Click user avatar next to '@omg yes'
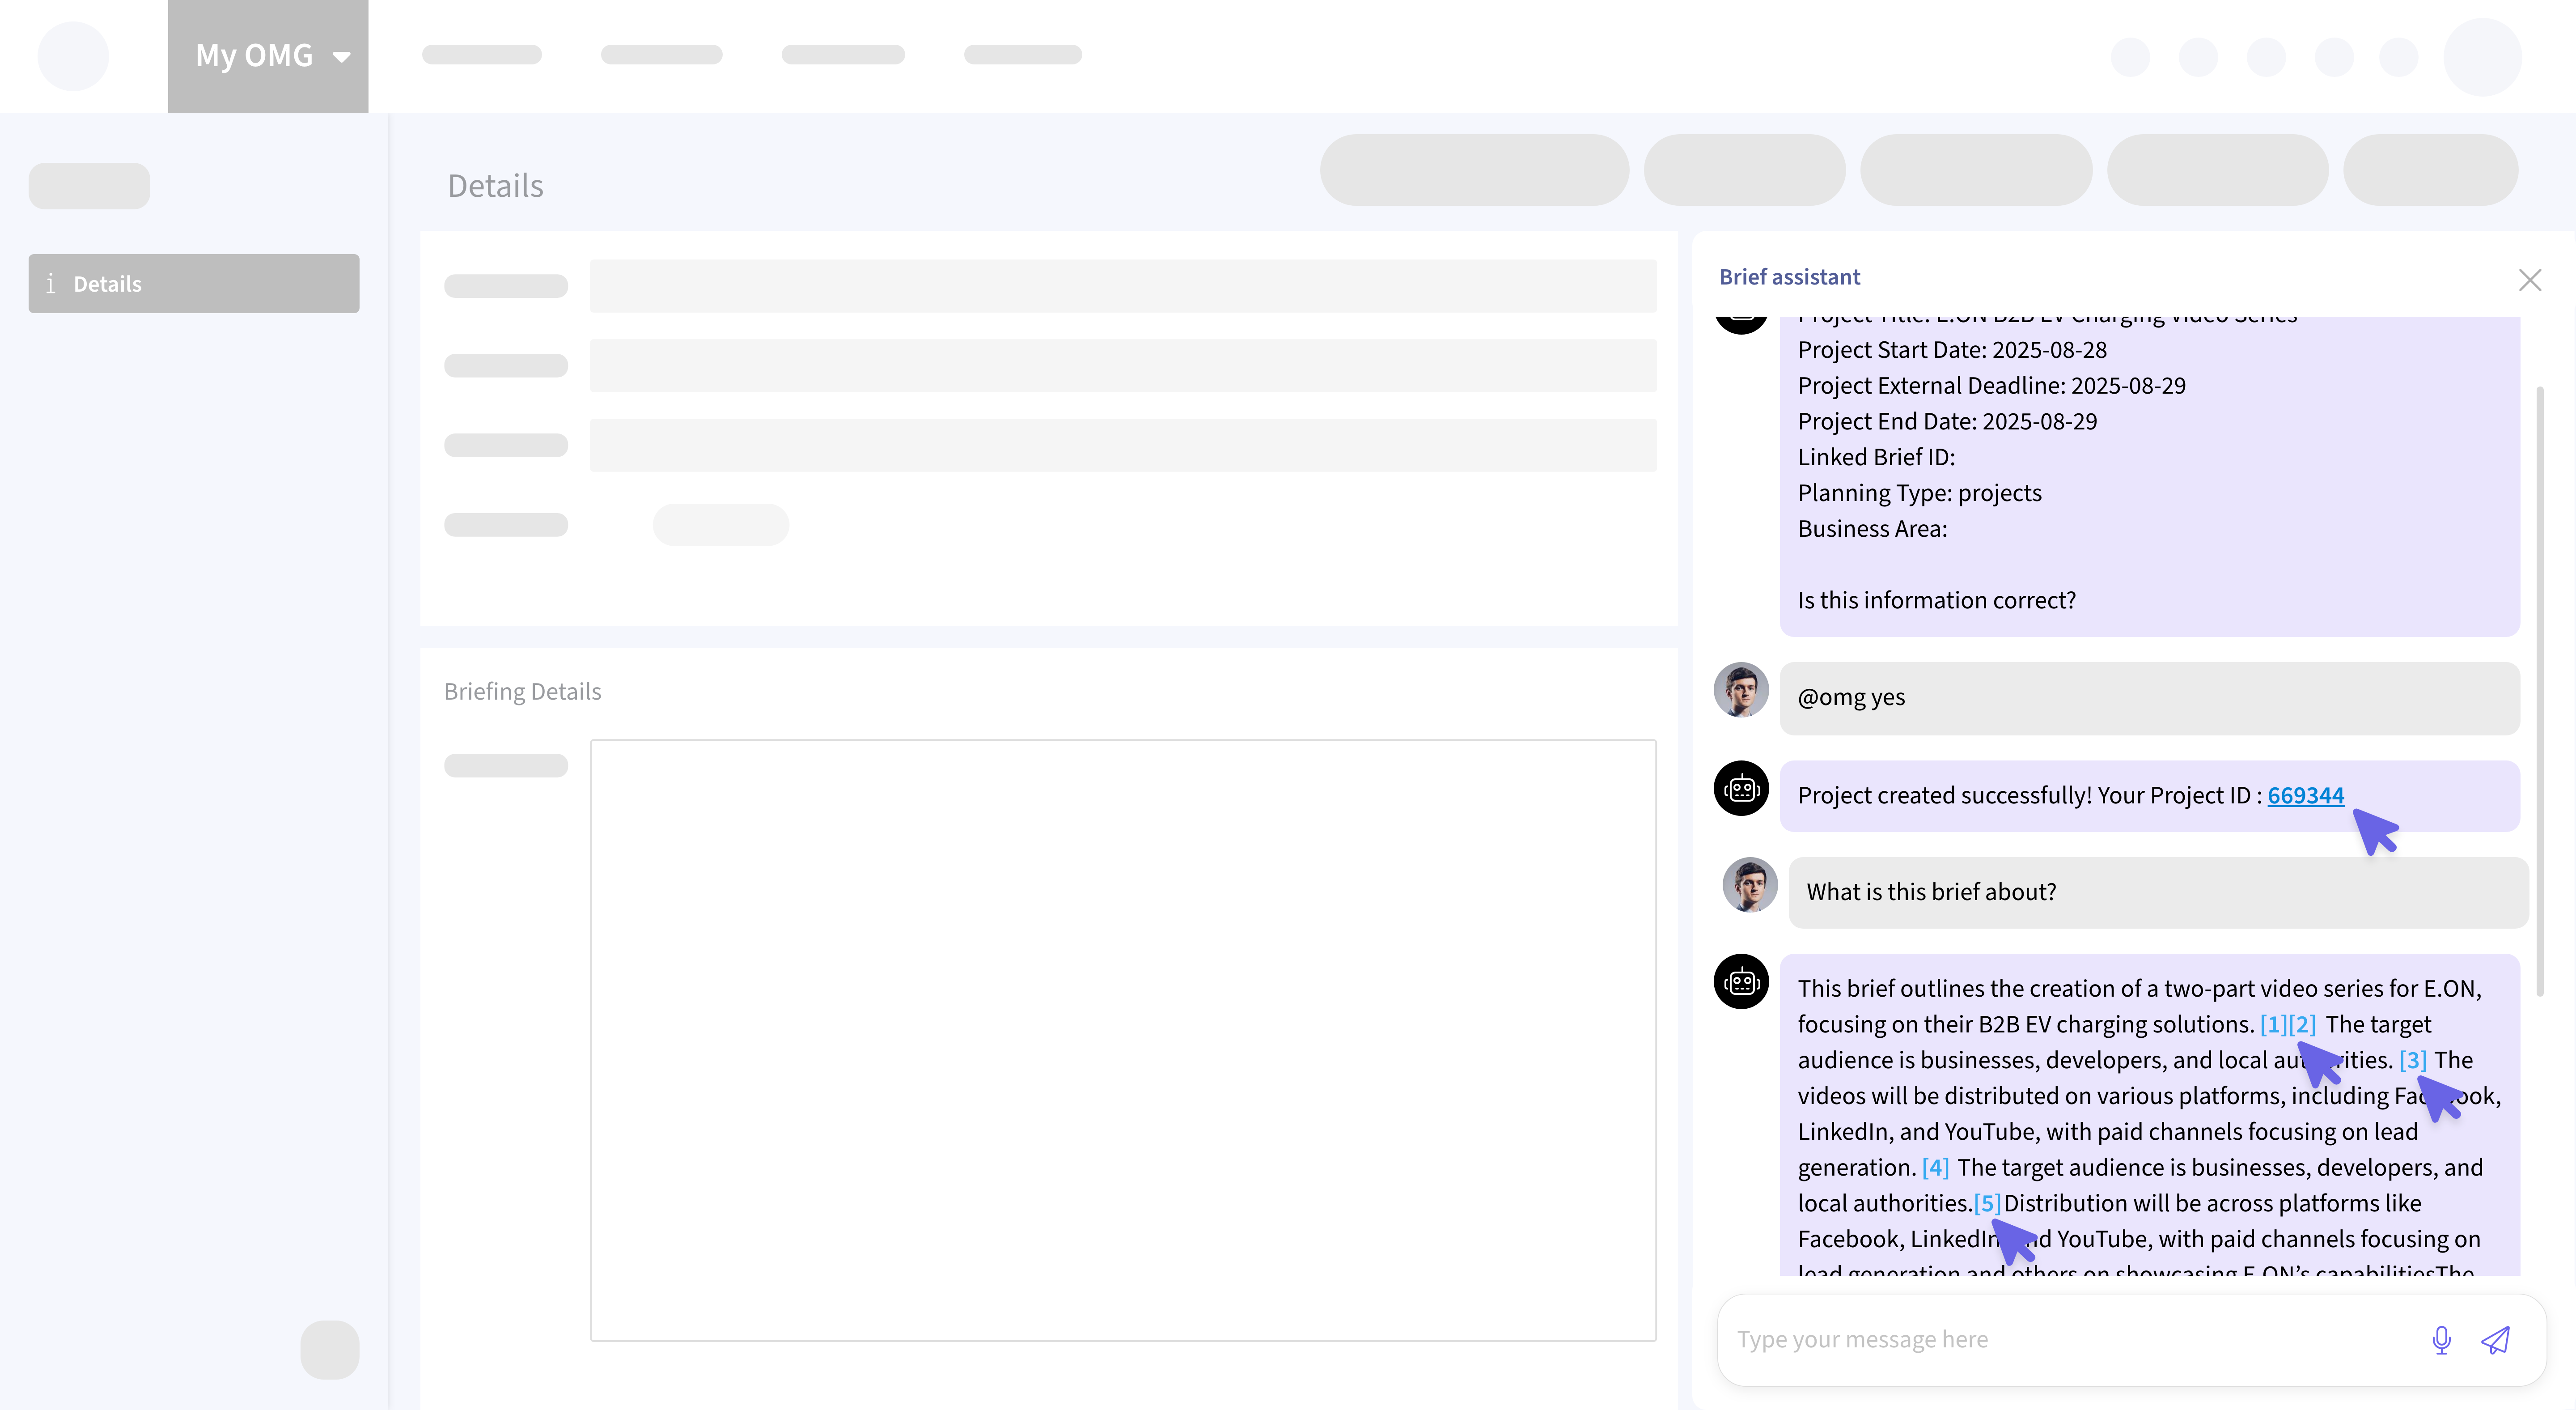 coord(1741,690)
